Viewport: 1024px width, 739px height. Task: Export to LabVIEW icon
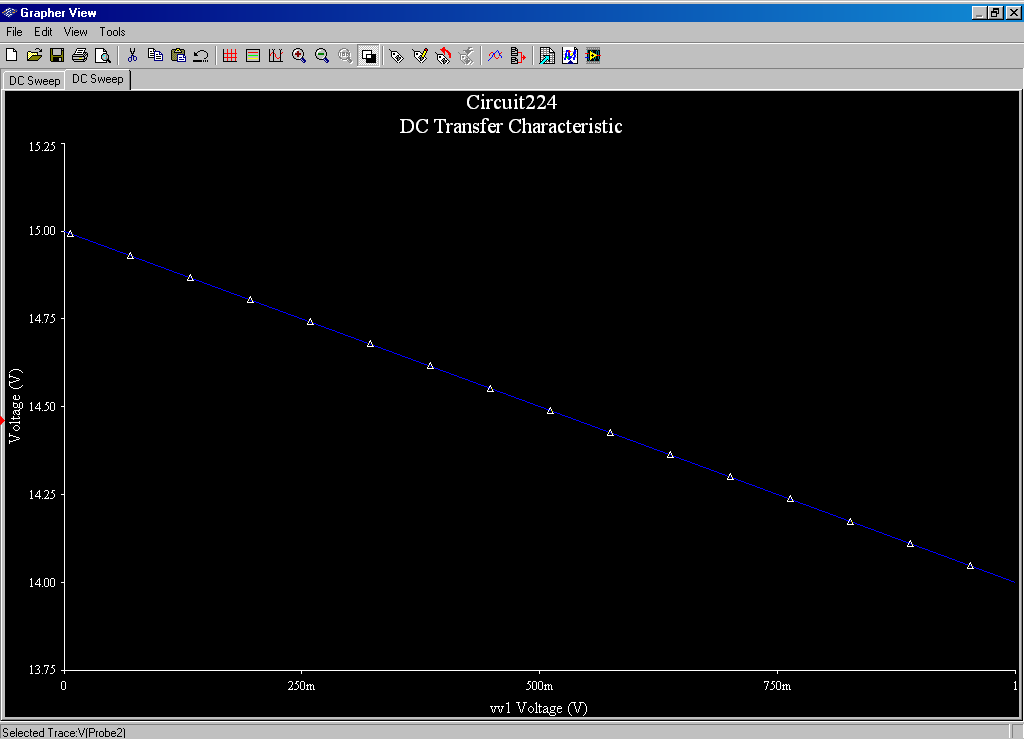593,55
